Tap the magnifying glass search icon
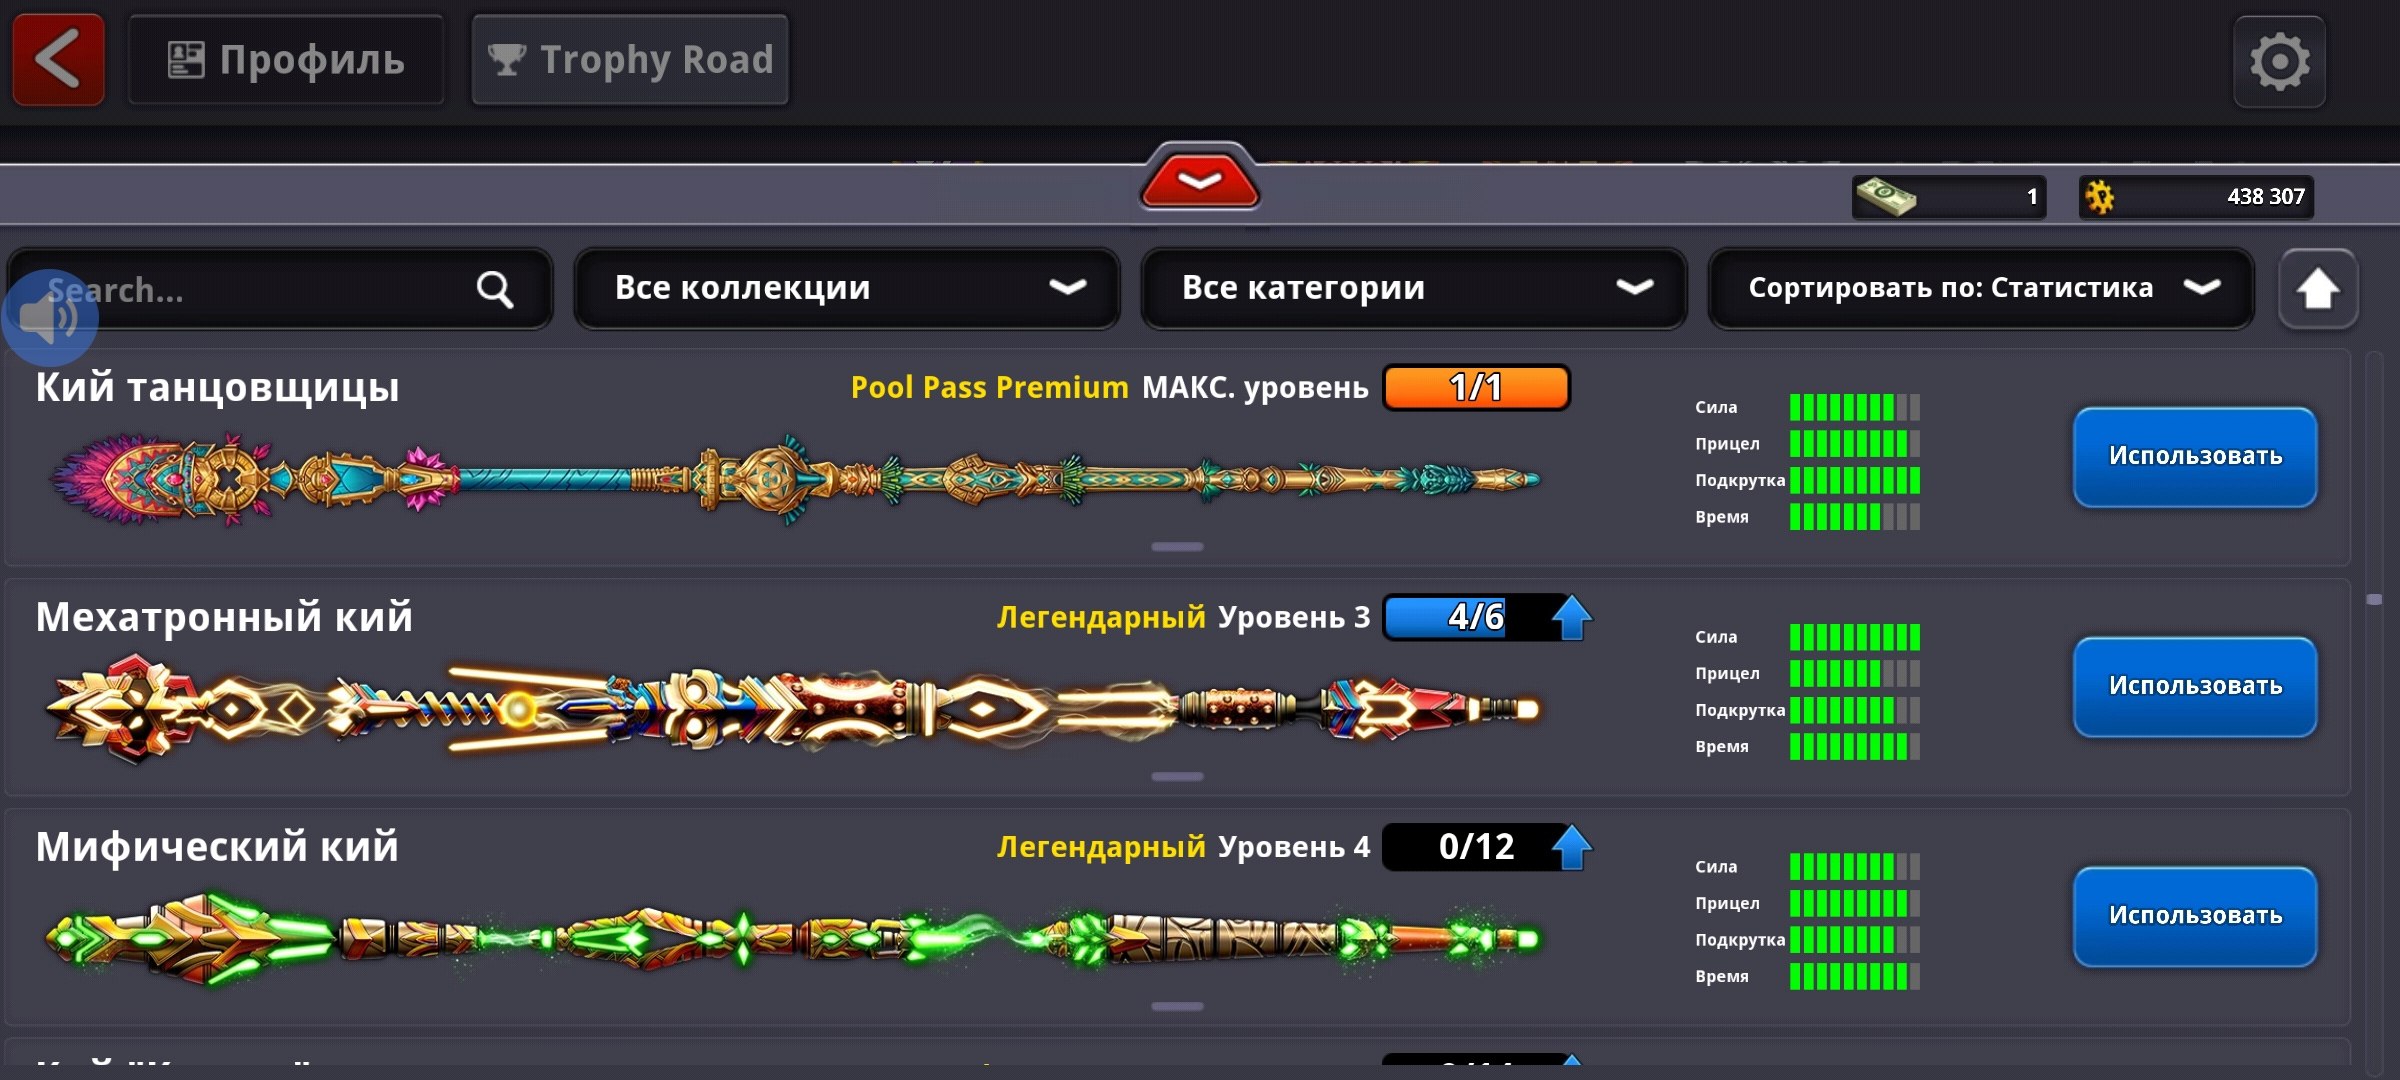This screenshot has height=1080, width=2400. pos(495,289)
